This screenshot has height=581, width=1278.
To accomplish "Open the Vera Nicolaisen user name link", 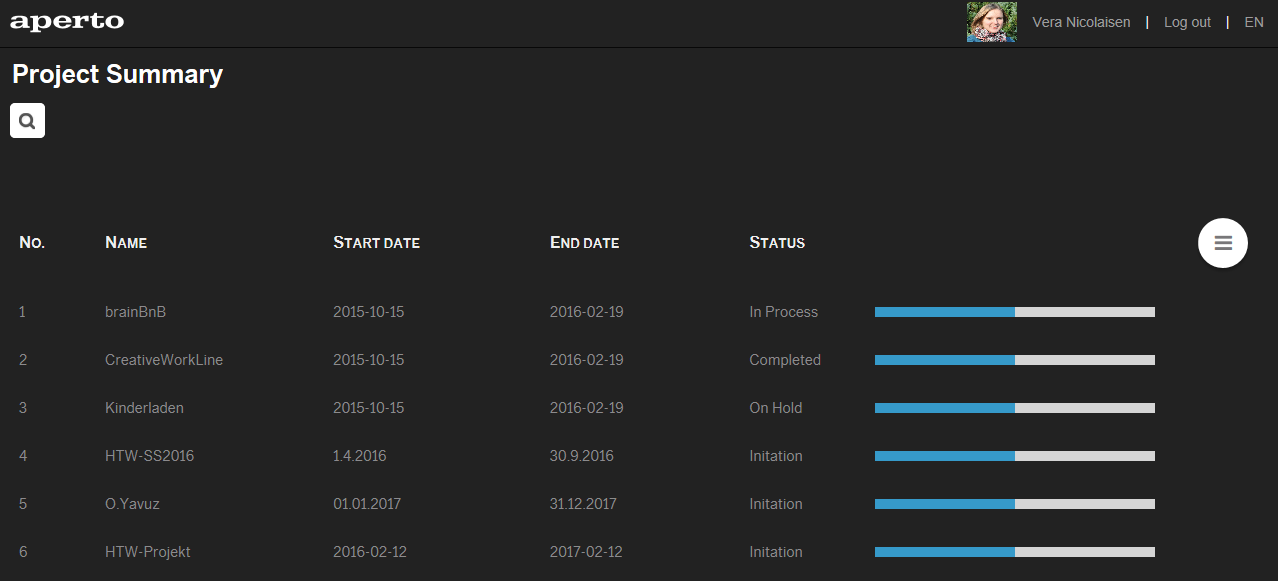I will [1081, 22].
